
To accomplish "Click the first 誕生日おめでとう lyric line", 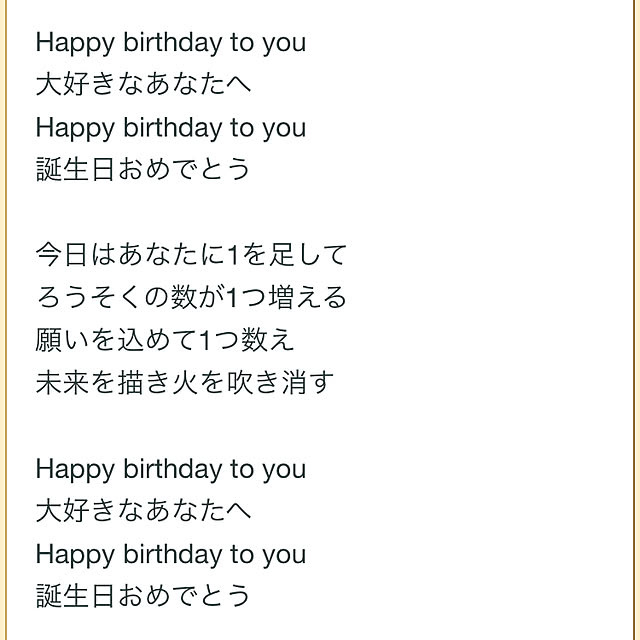I will pyautogui.click(x=143, y=169).
